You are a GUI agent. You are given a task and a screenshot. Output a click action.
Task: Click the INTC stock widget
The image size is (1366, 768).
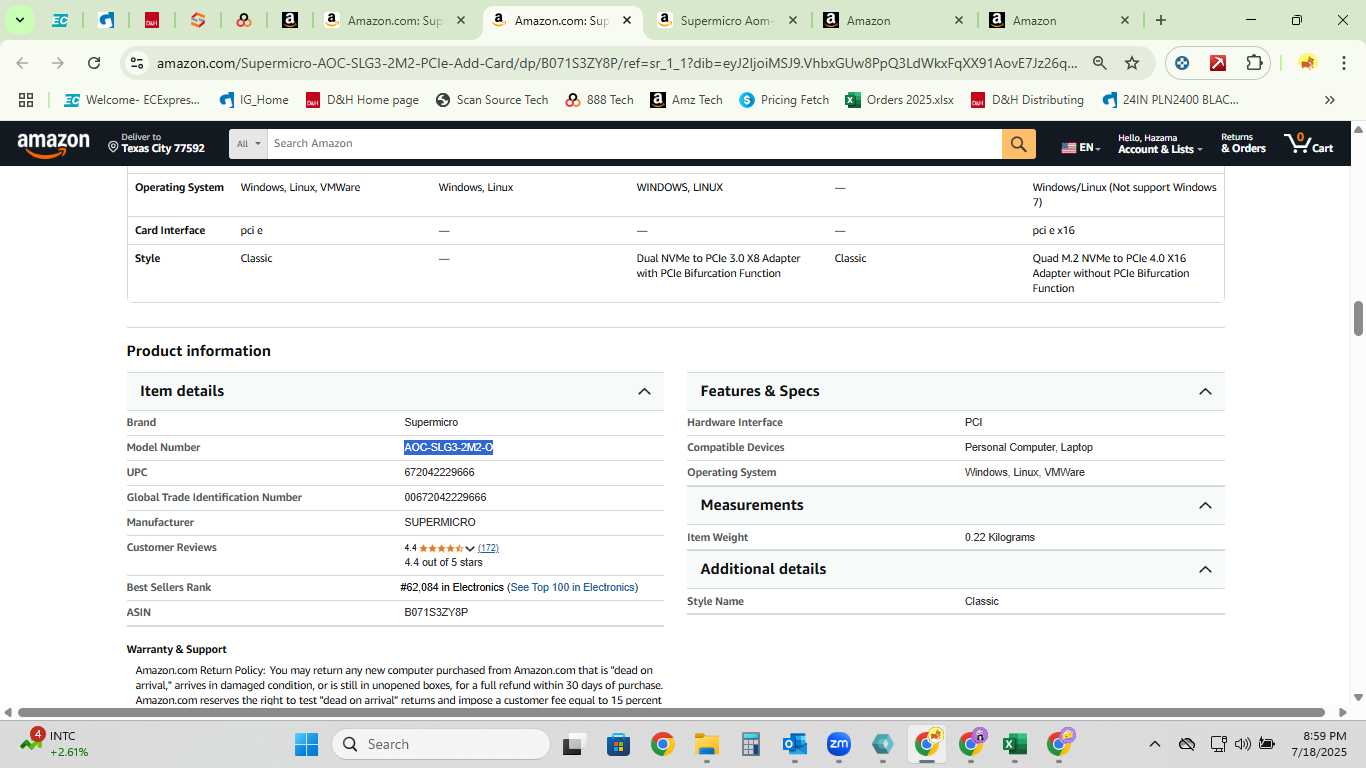coord(56,743)
